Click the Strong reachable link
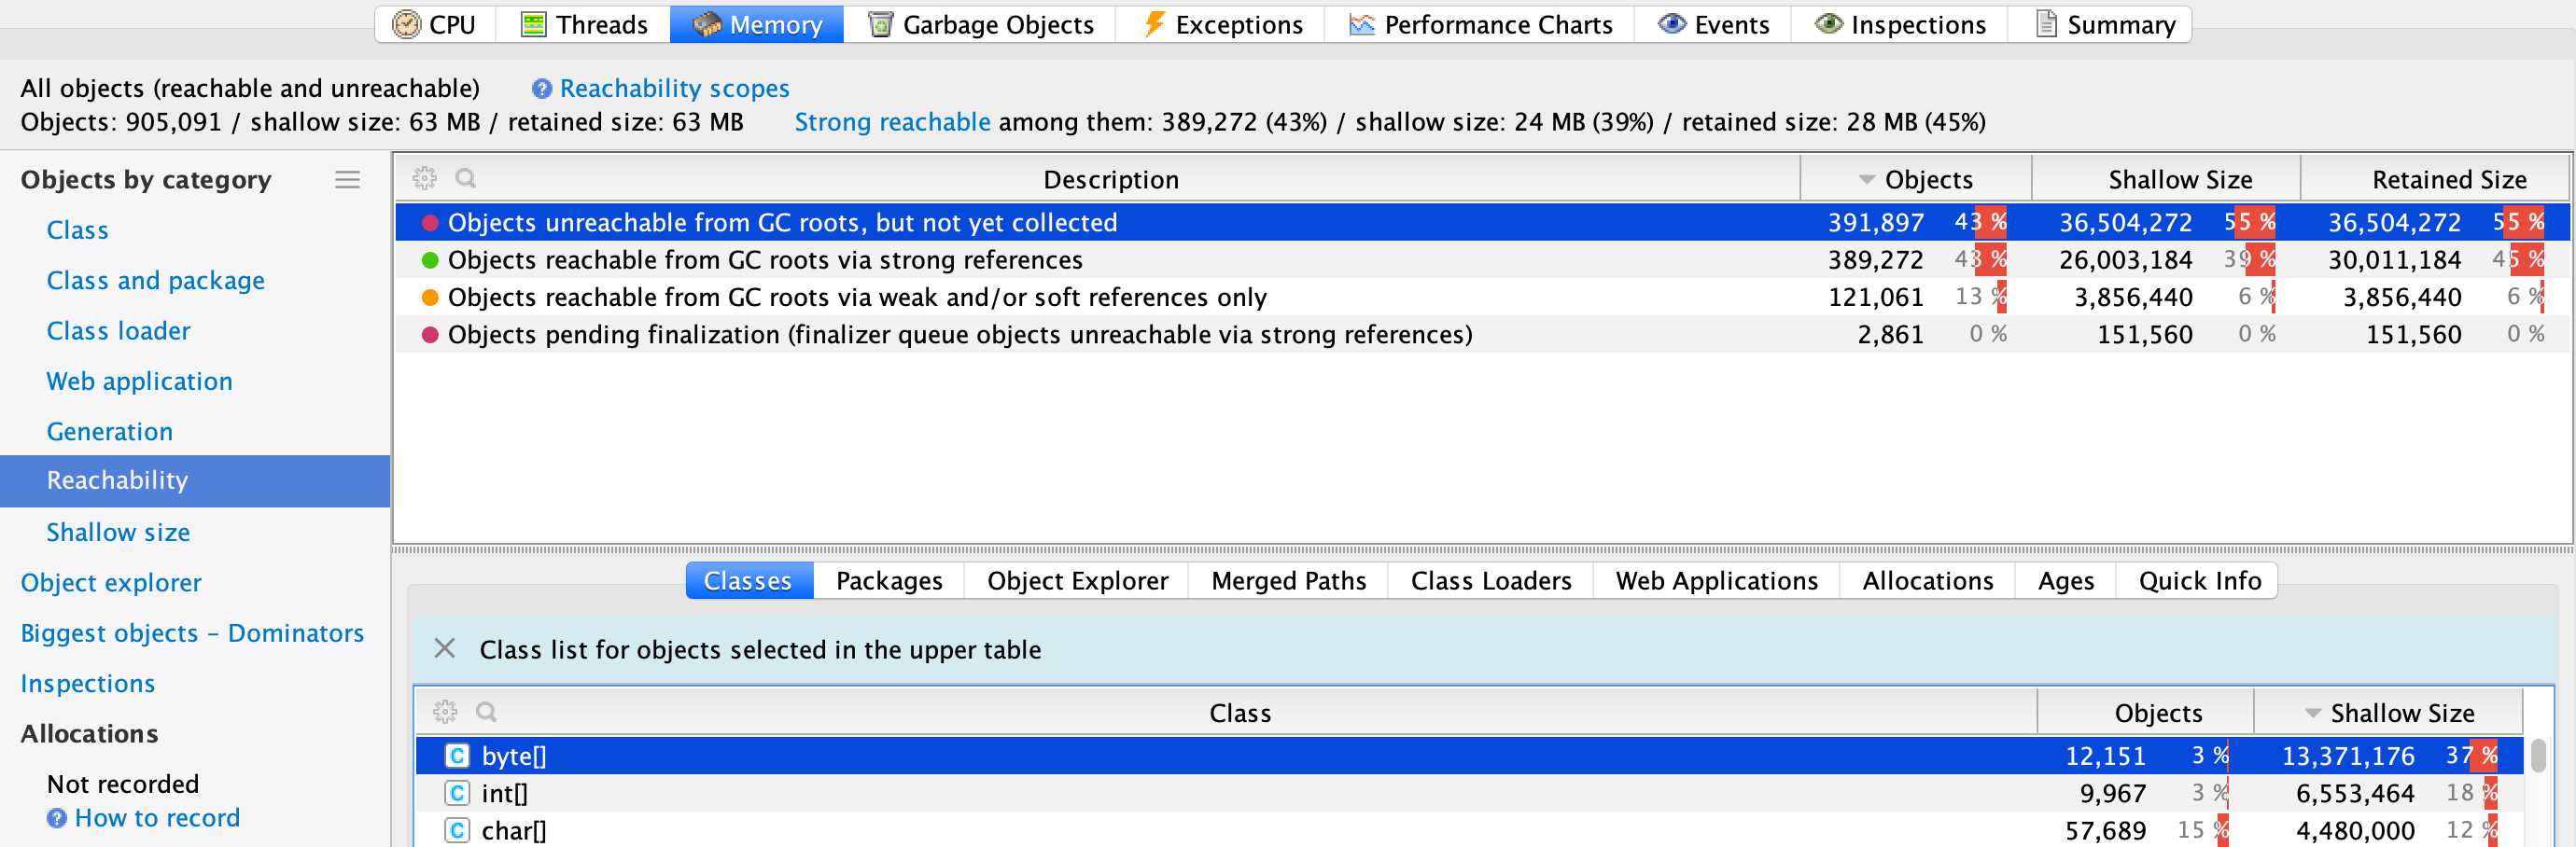Screen dimensions: 2576x847 892,122
